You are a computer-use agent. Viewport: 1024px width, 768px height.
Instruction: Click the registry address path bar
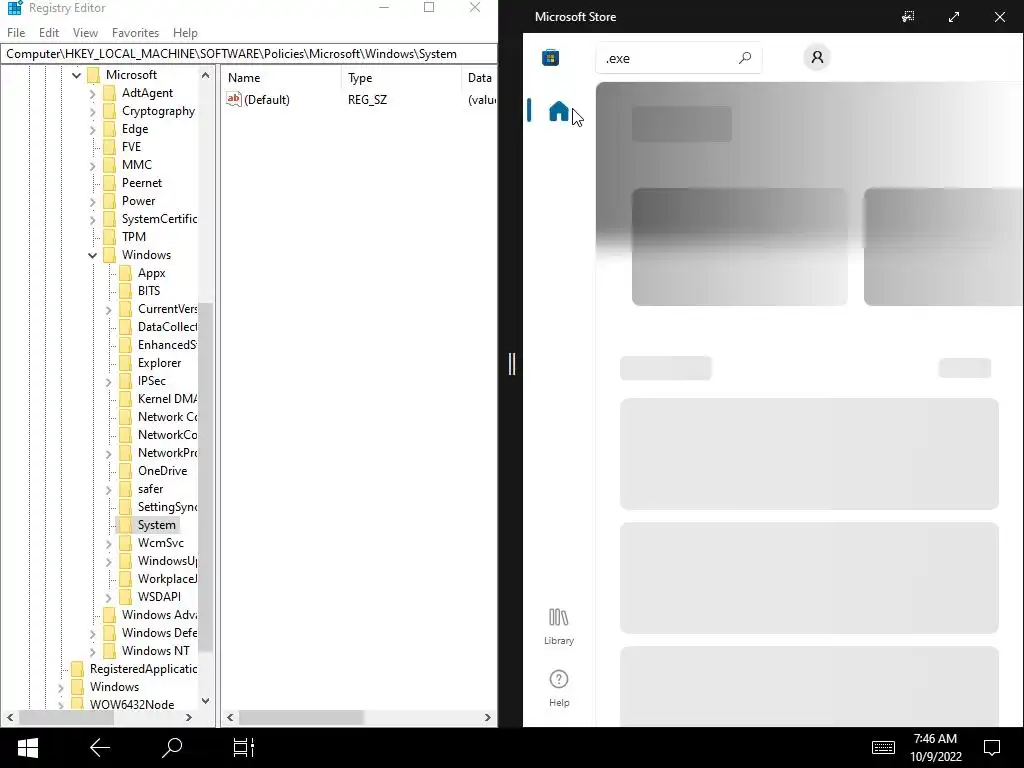point(248,54)
